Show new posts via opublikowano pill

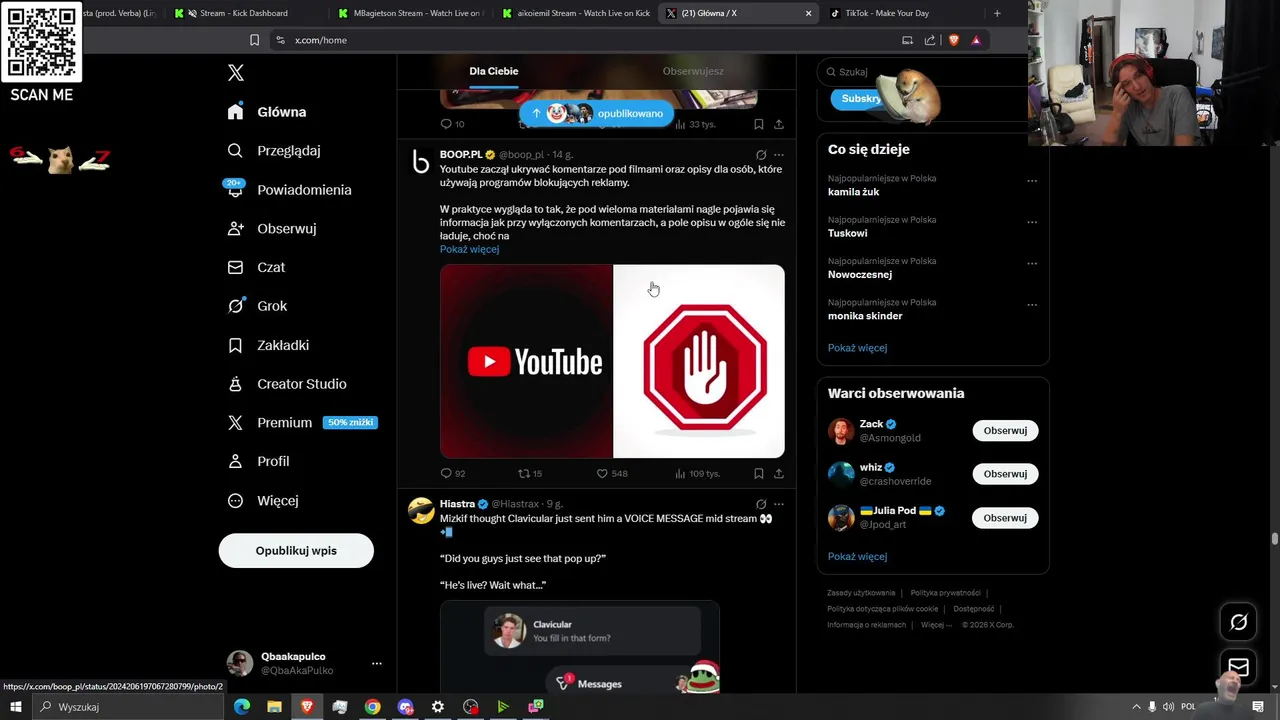(597, 113)
